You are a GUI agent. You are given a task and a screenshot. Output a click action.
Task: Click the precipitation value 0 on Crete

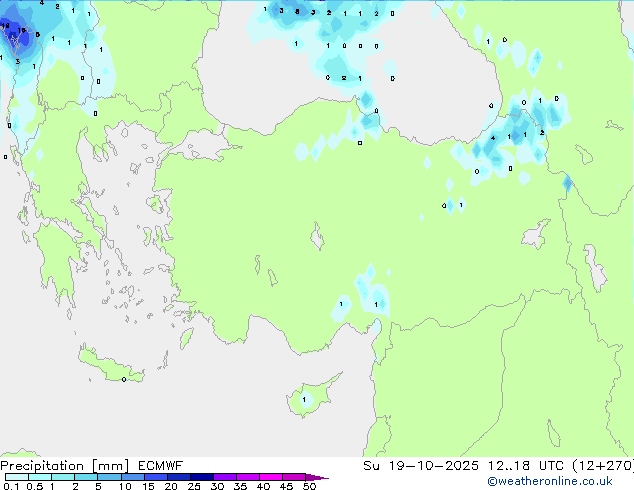[x=124, y=380]
